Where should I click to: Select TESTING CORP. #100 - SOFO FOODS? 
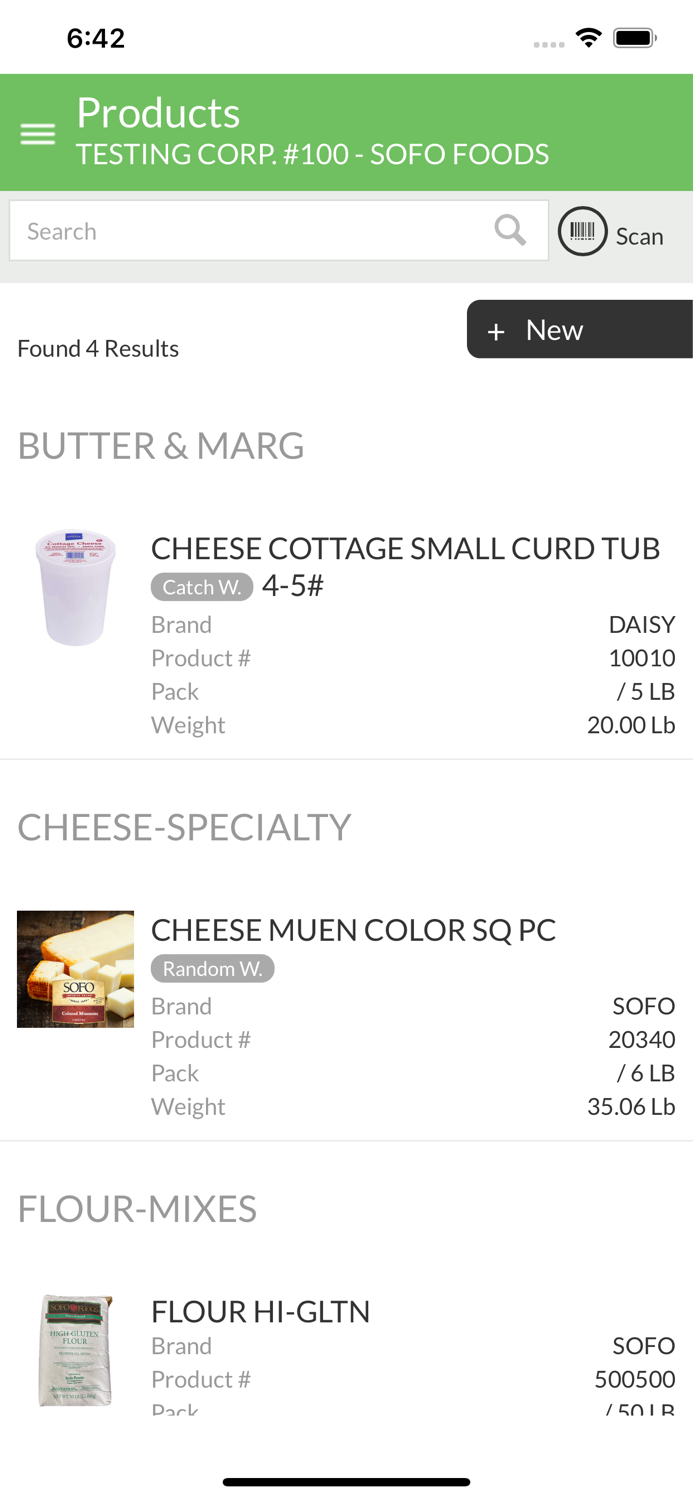tap(311, 154)
